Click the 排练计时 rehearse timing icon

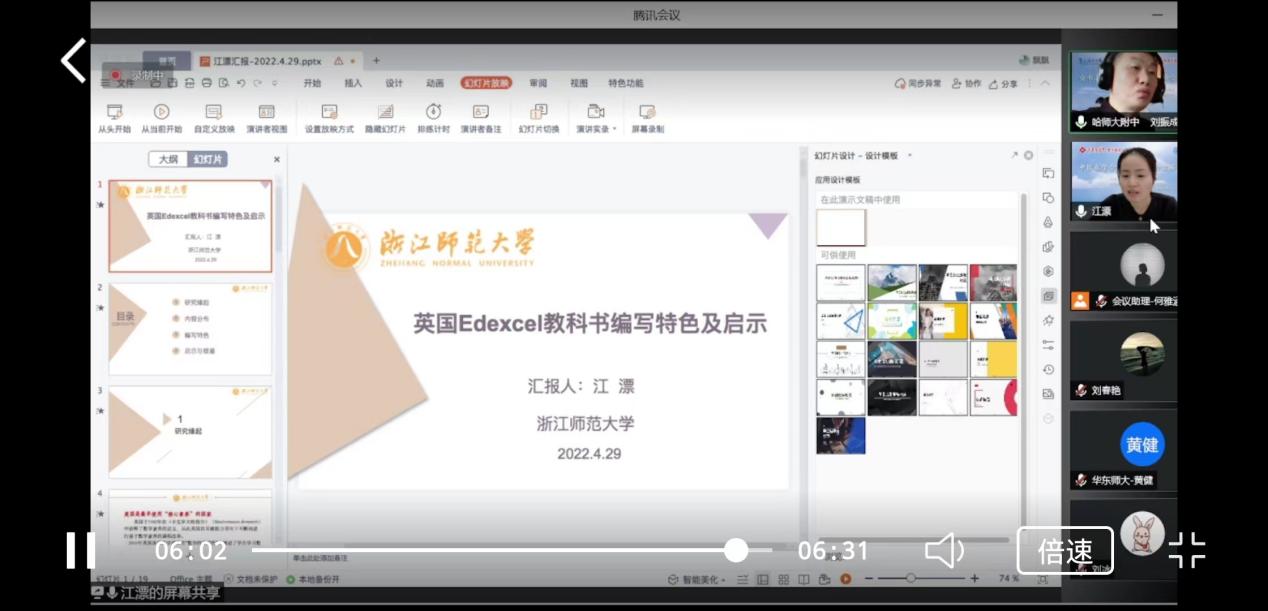pyautogui.click(x=433, y=112)
